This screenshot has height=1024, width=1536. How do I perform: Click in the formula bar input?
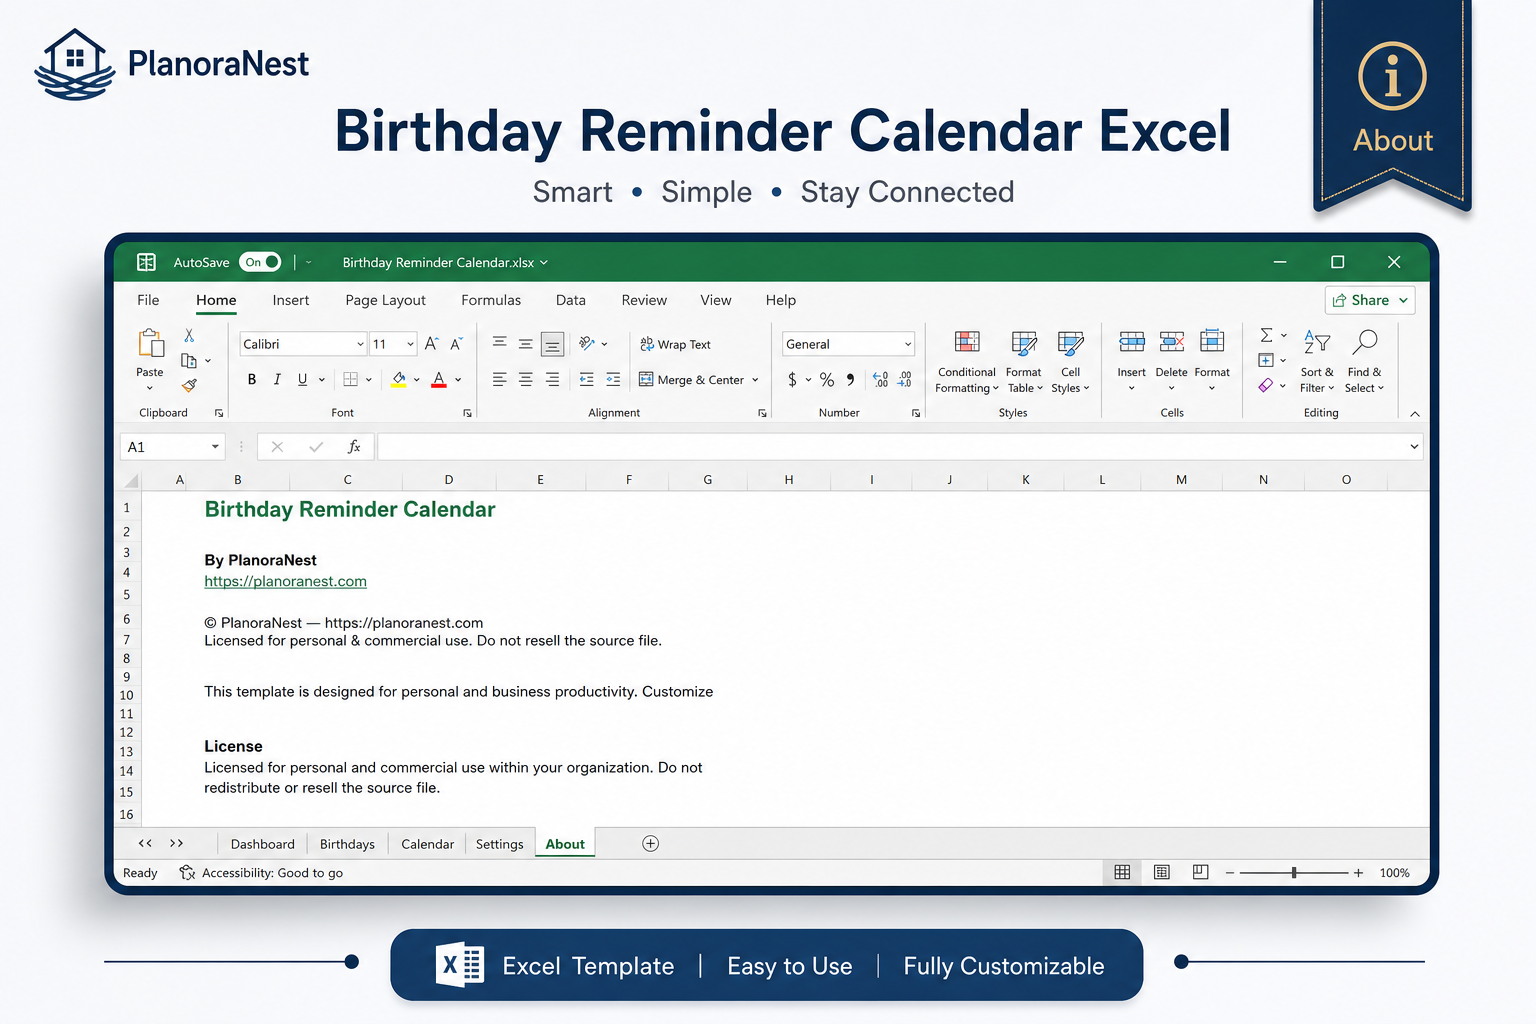(x=890, y=447)
